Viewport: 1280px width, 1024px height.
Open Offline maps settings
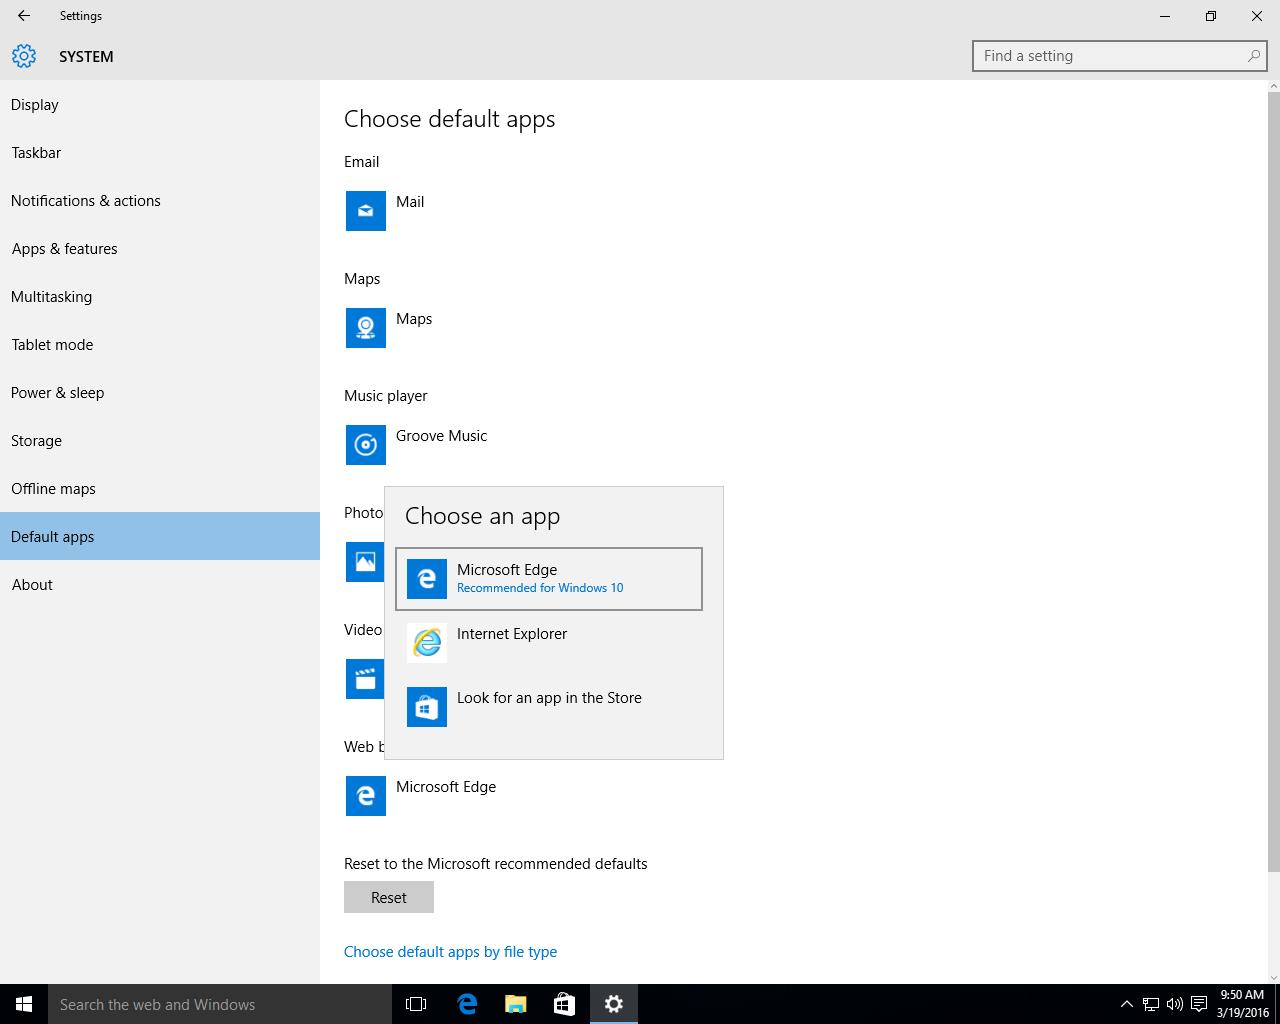click(x=160, y=489)
